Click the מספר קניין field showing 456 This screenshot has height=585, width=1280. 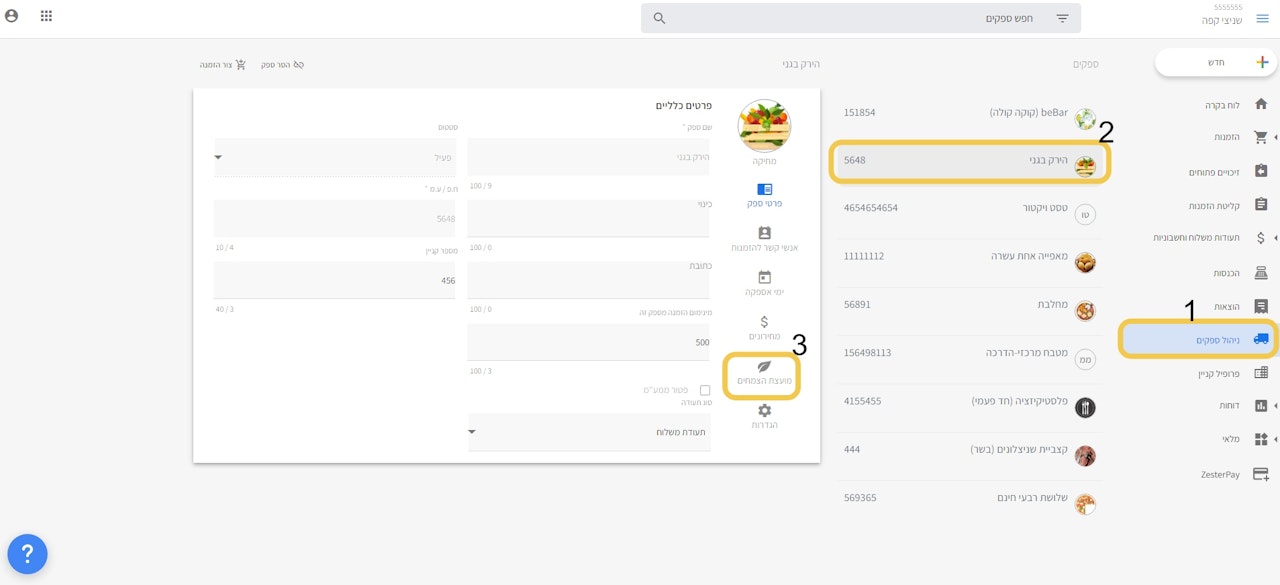tap(335, 280)
